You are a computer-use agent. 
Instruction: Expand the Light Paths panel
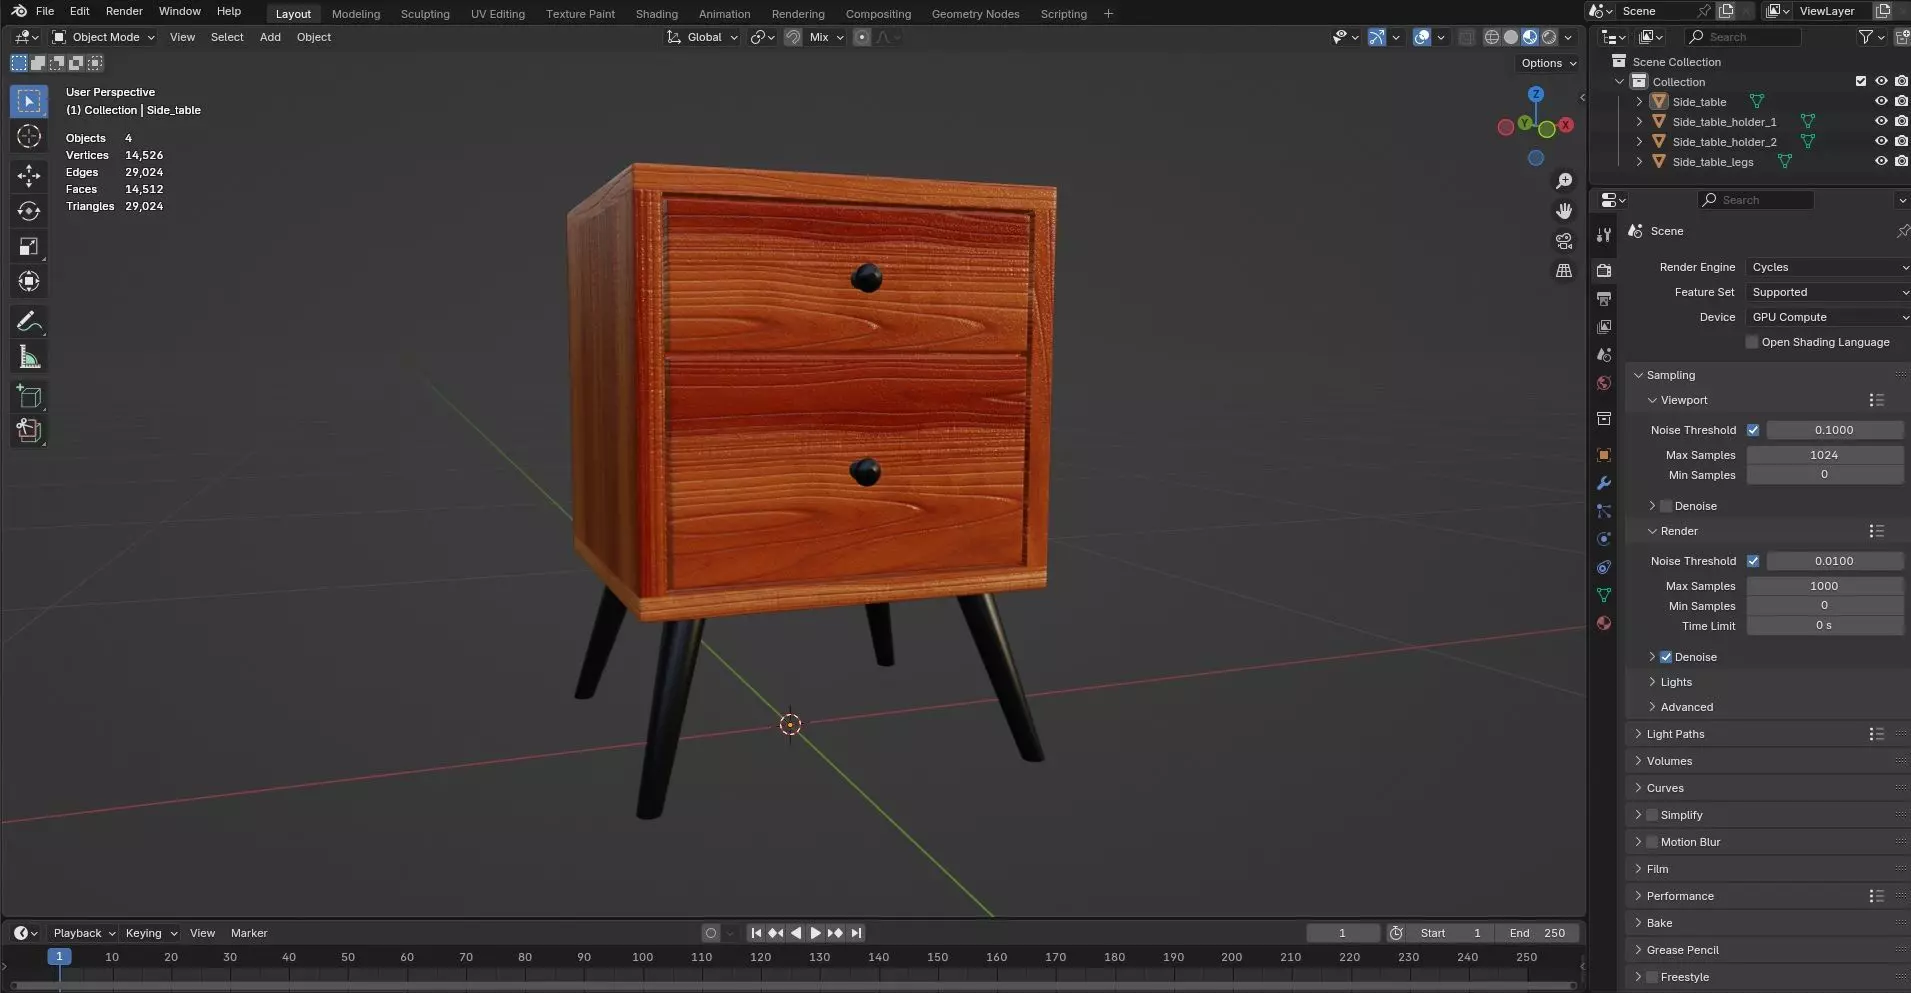pos(1675,734)
